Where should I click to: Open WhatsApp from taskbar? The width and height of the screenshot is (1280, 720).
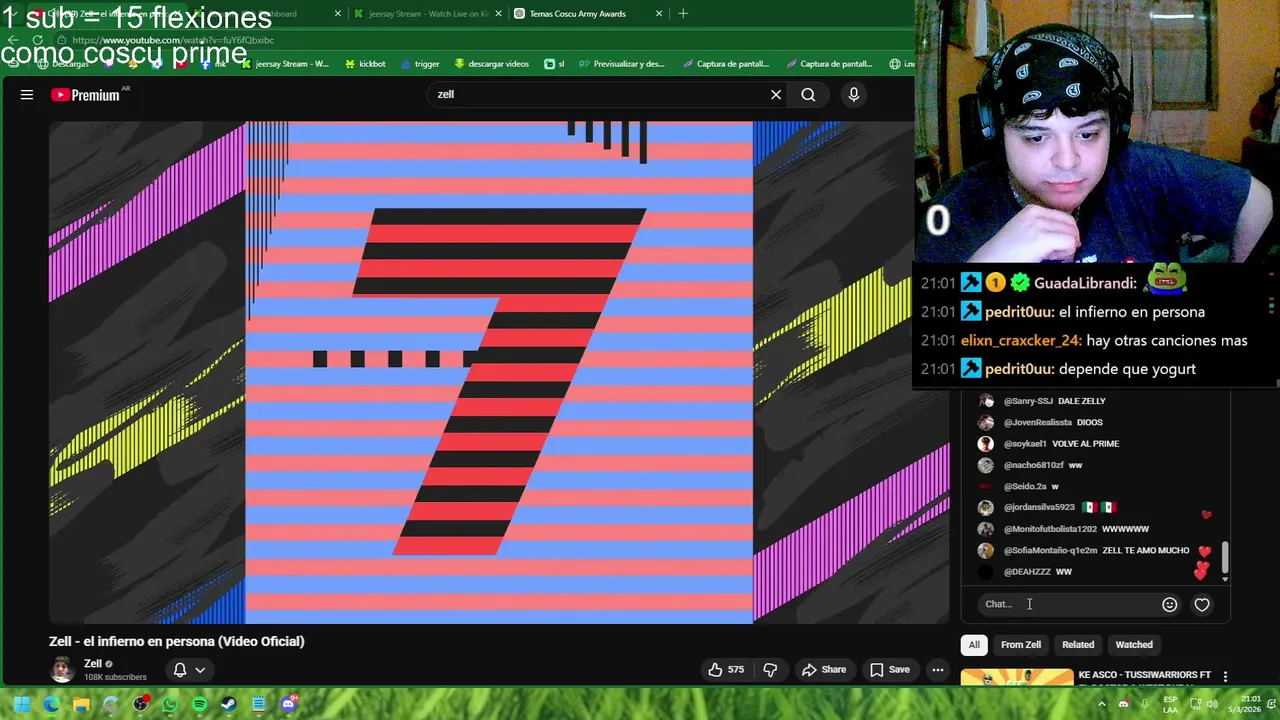tap(170, 704)
